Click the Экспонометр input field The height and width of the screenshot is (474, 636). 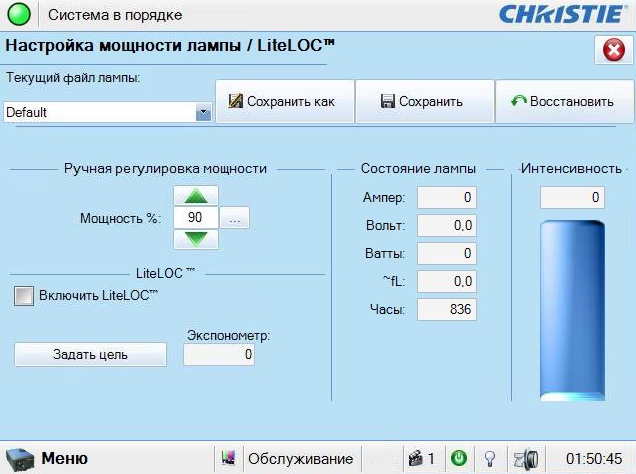tap(219, 354)
